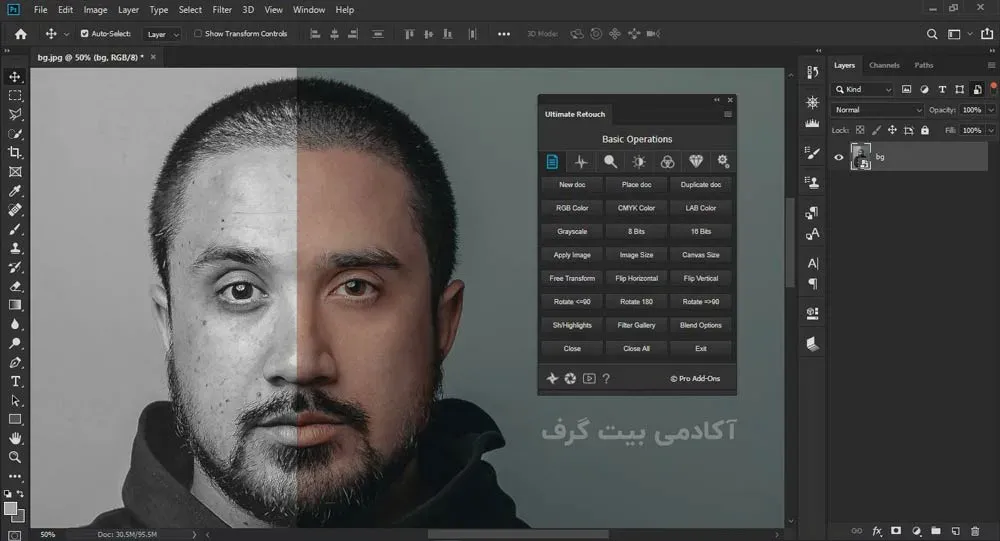This screenshot has width=1000, height=541.
Task: Delete layer with trash icon
Action: point(974,531)
